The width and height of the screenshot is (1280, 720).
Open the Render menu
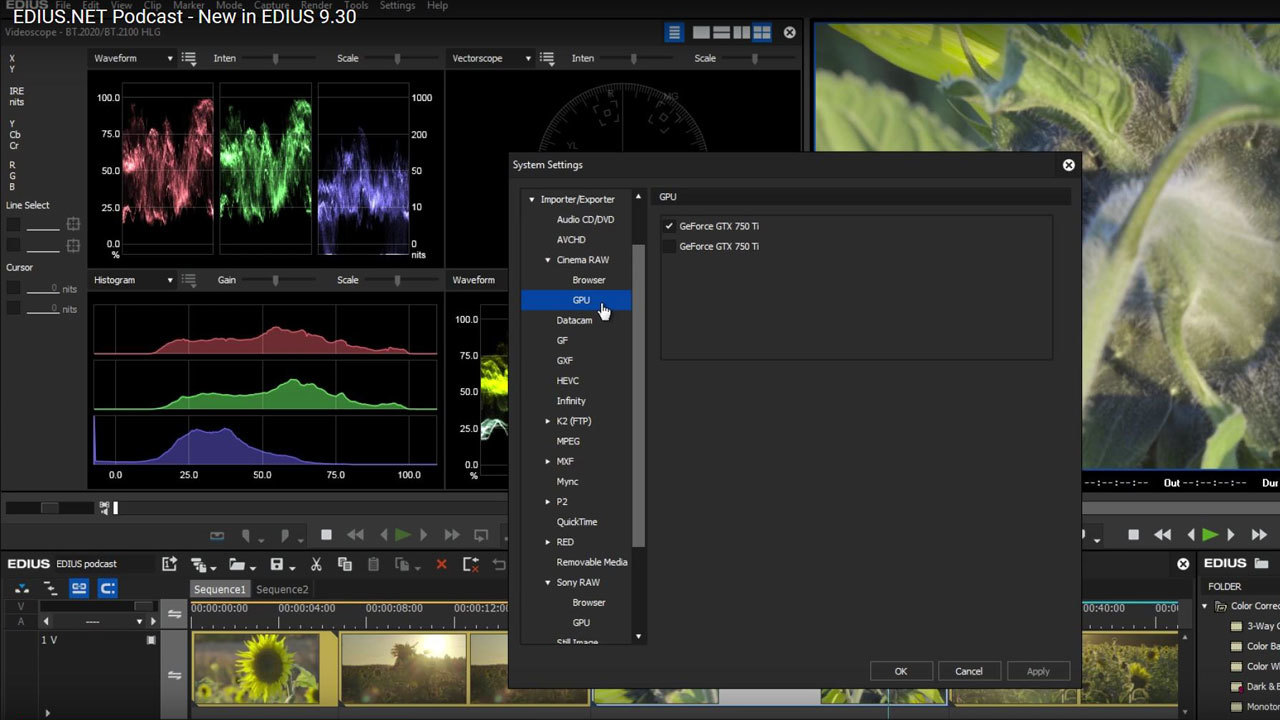[x=316, y=6]
